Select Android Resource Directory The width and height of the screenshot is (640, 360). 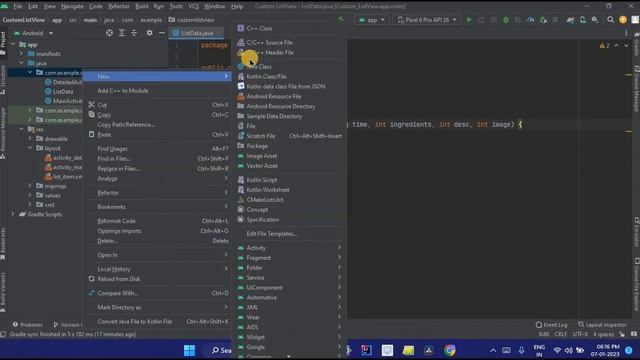click(289, 106)
